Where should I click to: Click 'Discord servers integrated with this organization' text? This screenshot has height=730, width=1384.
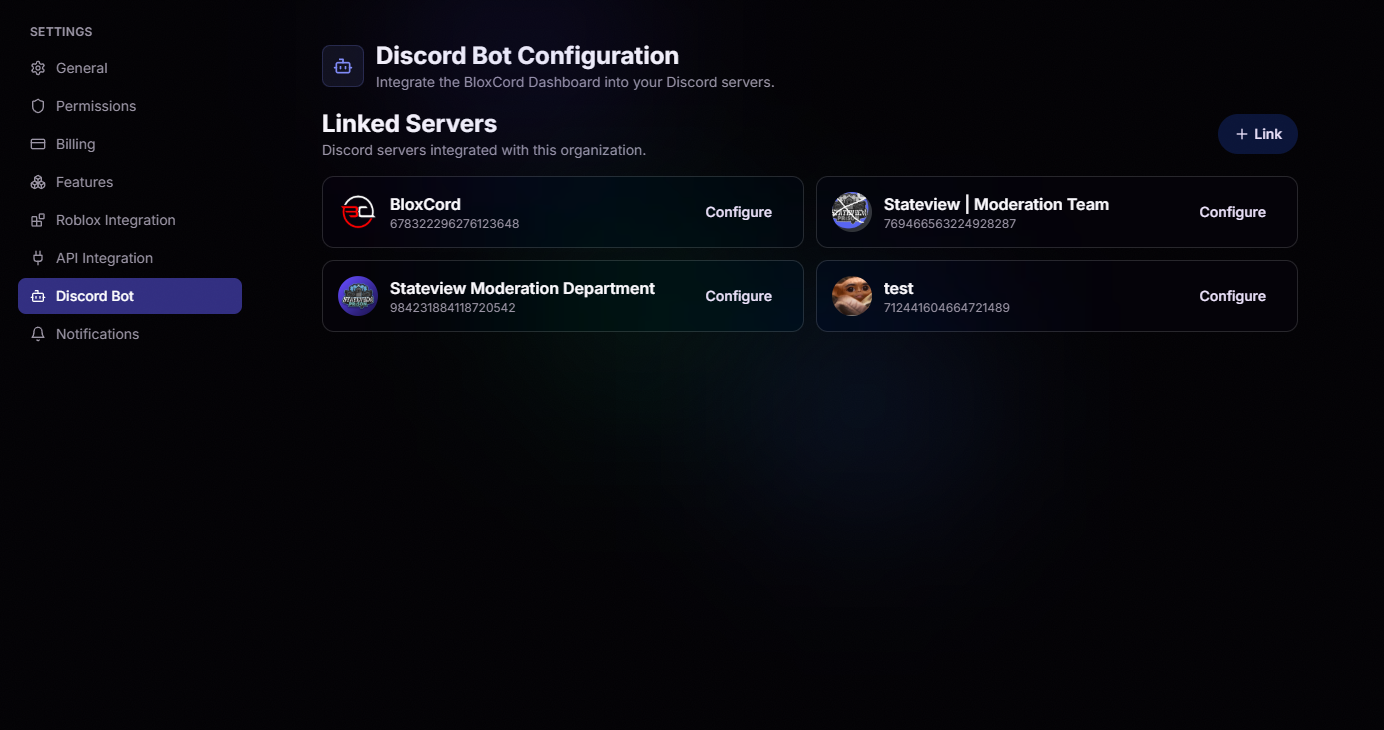(x=484, y=150)
